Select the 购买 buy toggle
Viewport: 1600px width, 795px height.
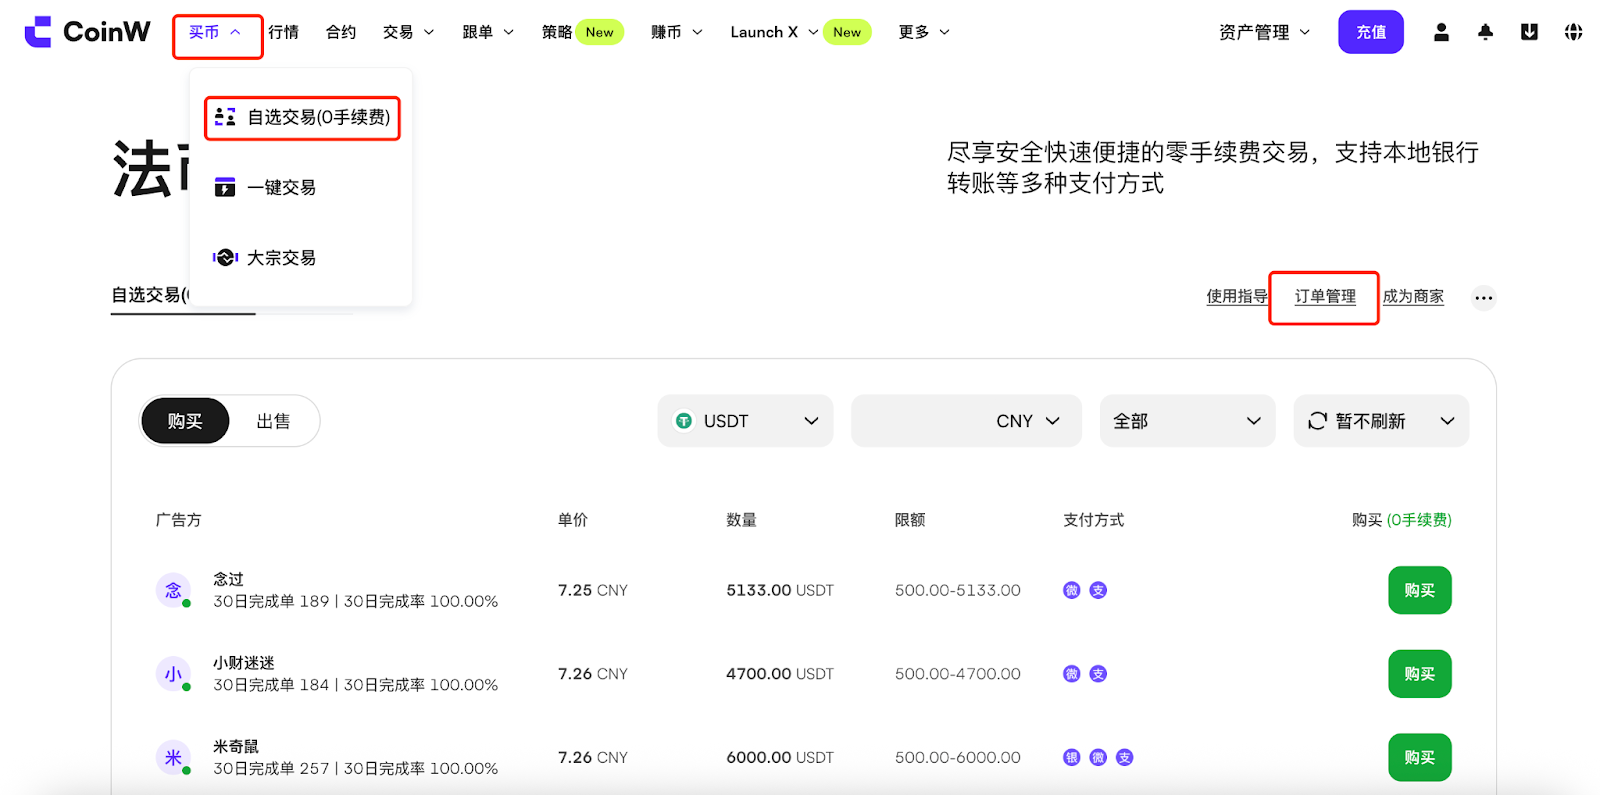[x=185, y=421]
